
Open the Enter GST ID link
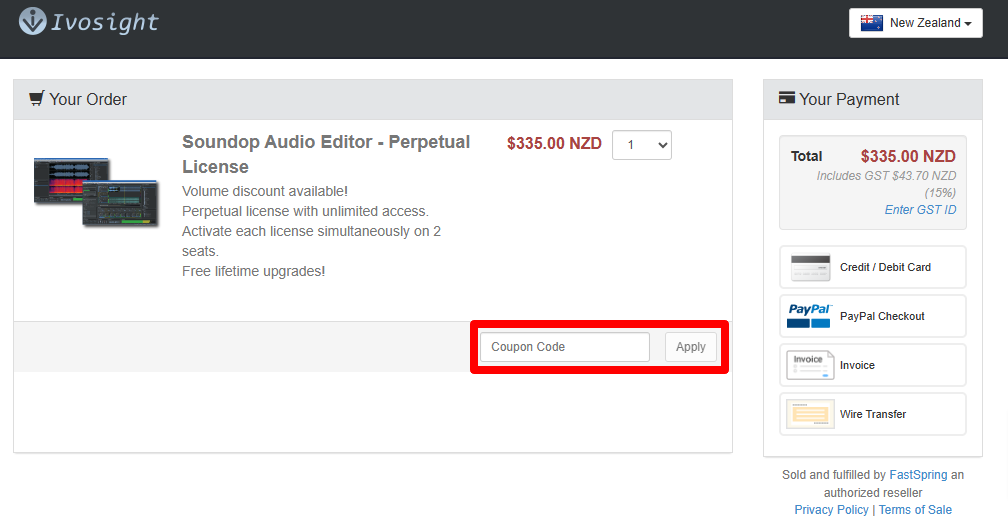(x=920, y=210)
